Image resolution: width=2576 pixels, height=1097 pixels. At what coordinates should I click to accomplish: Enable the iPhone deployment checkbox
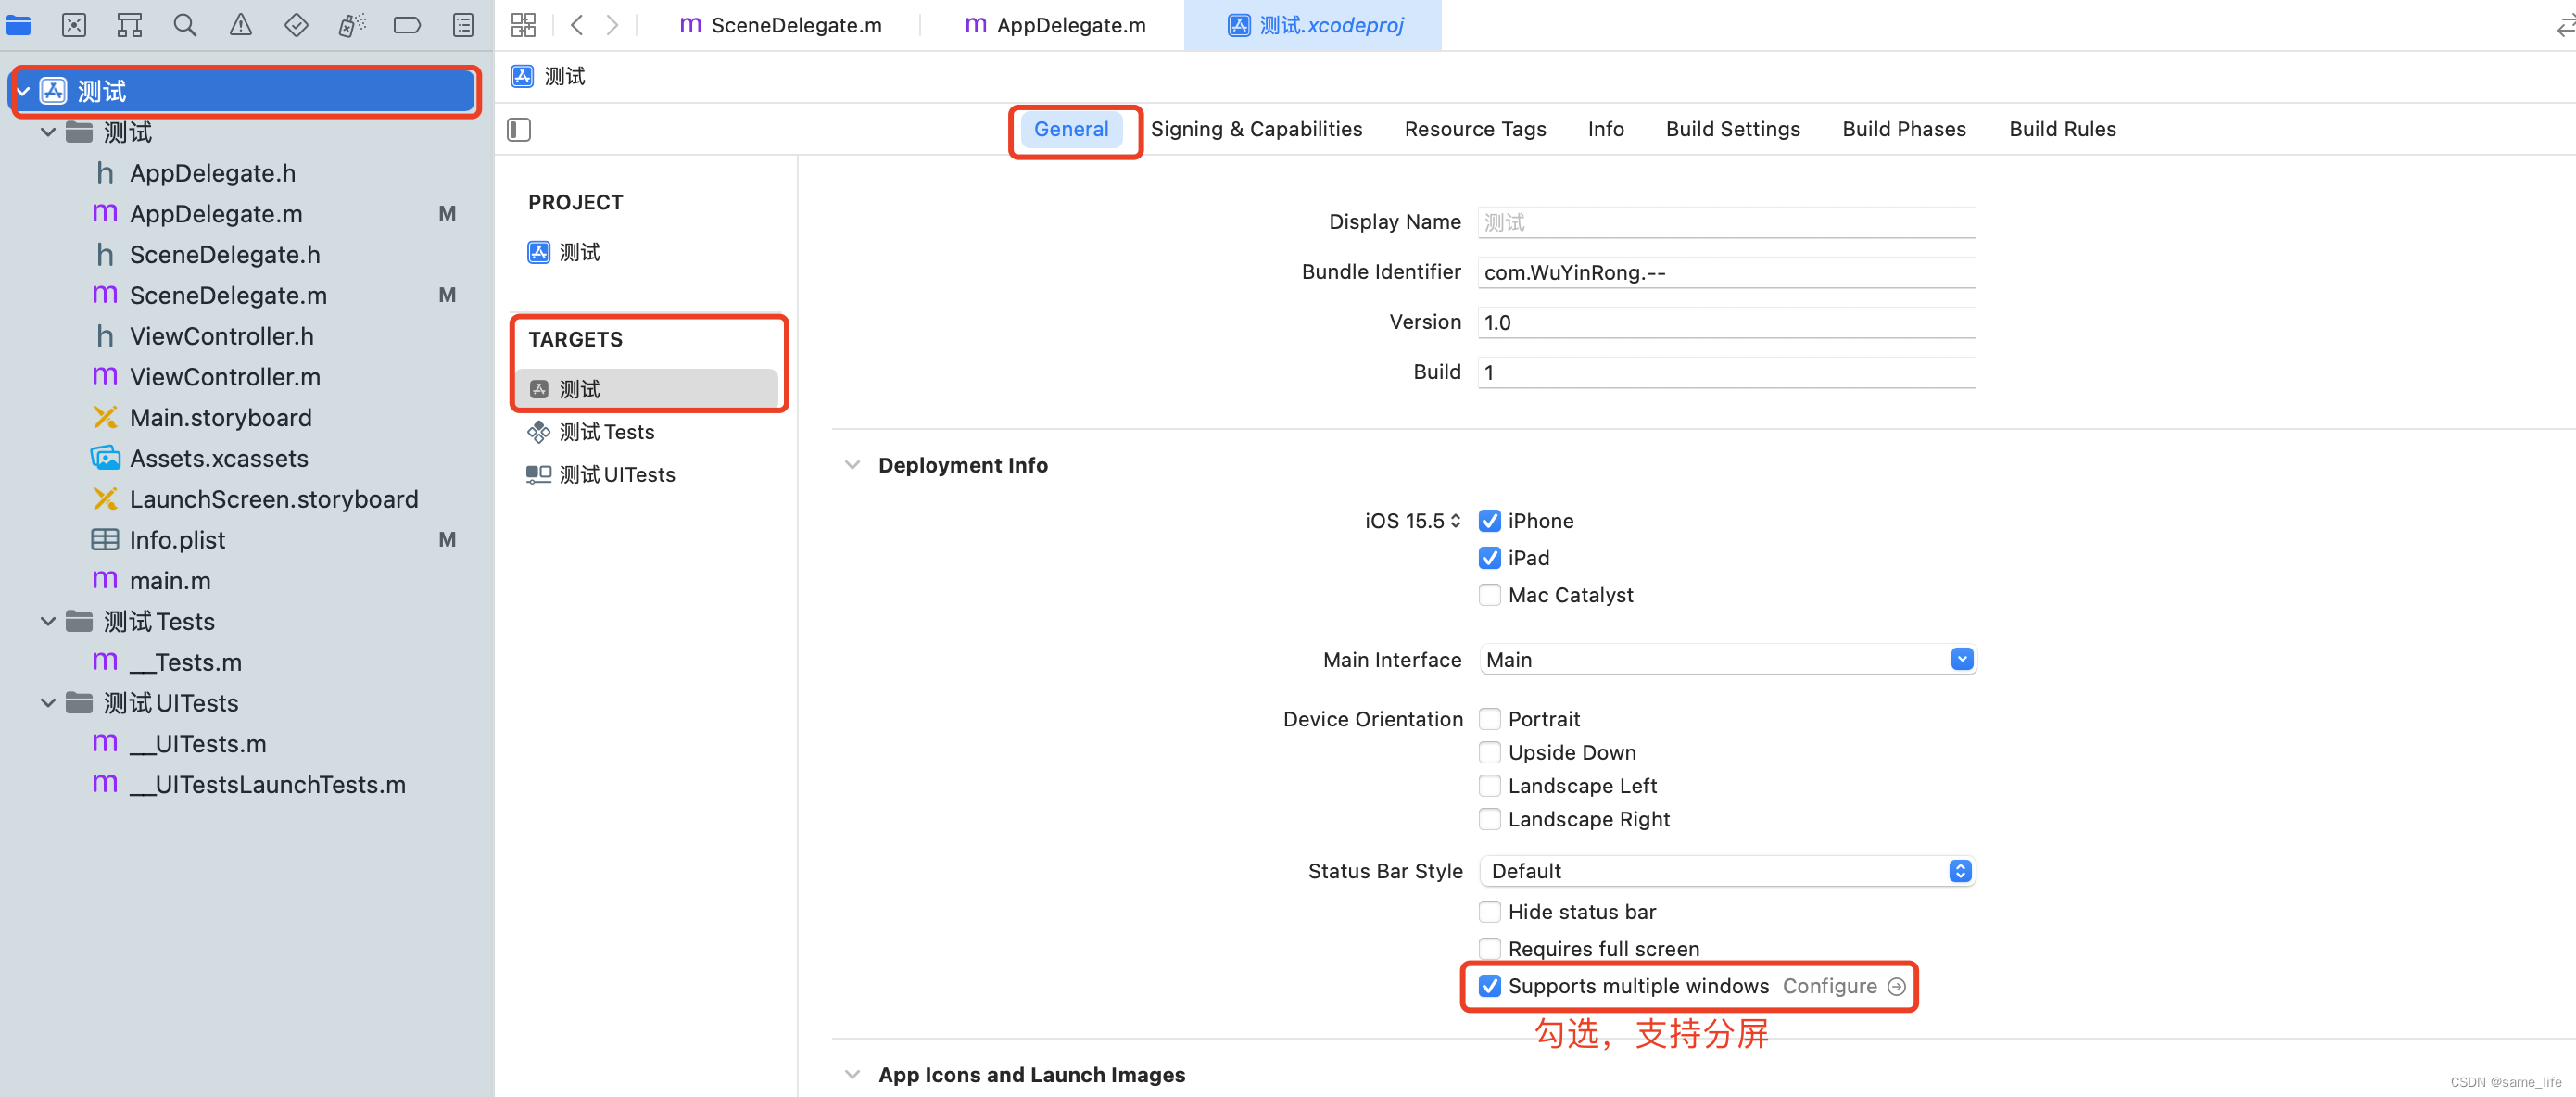tap(1487, 521)
